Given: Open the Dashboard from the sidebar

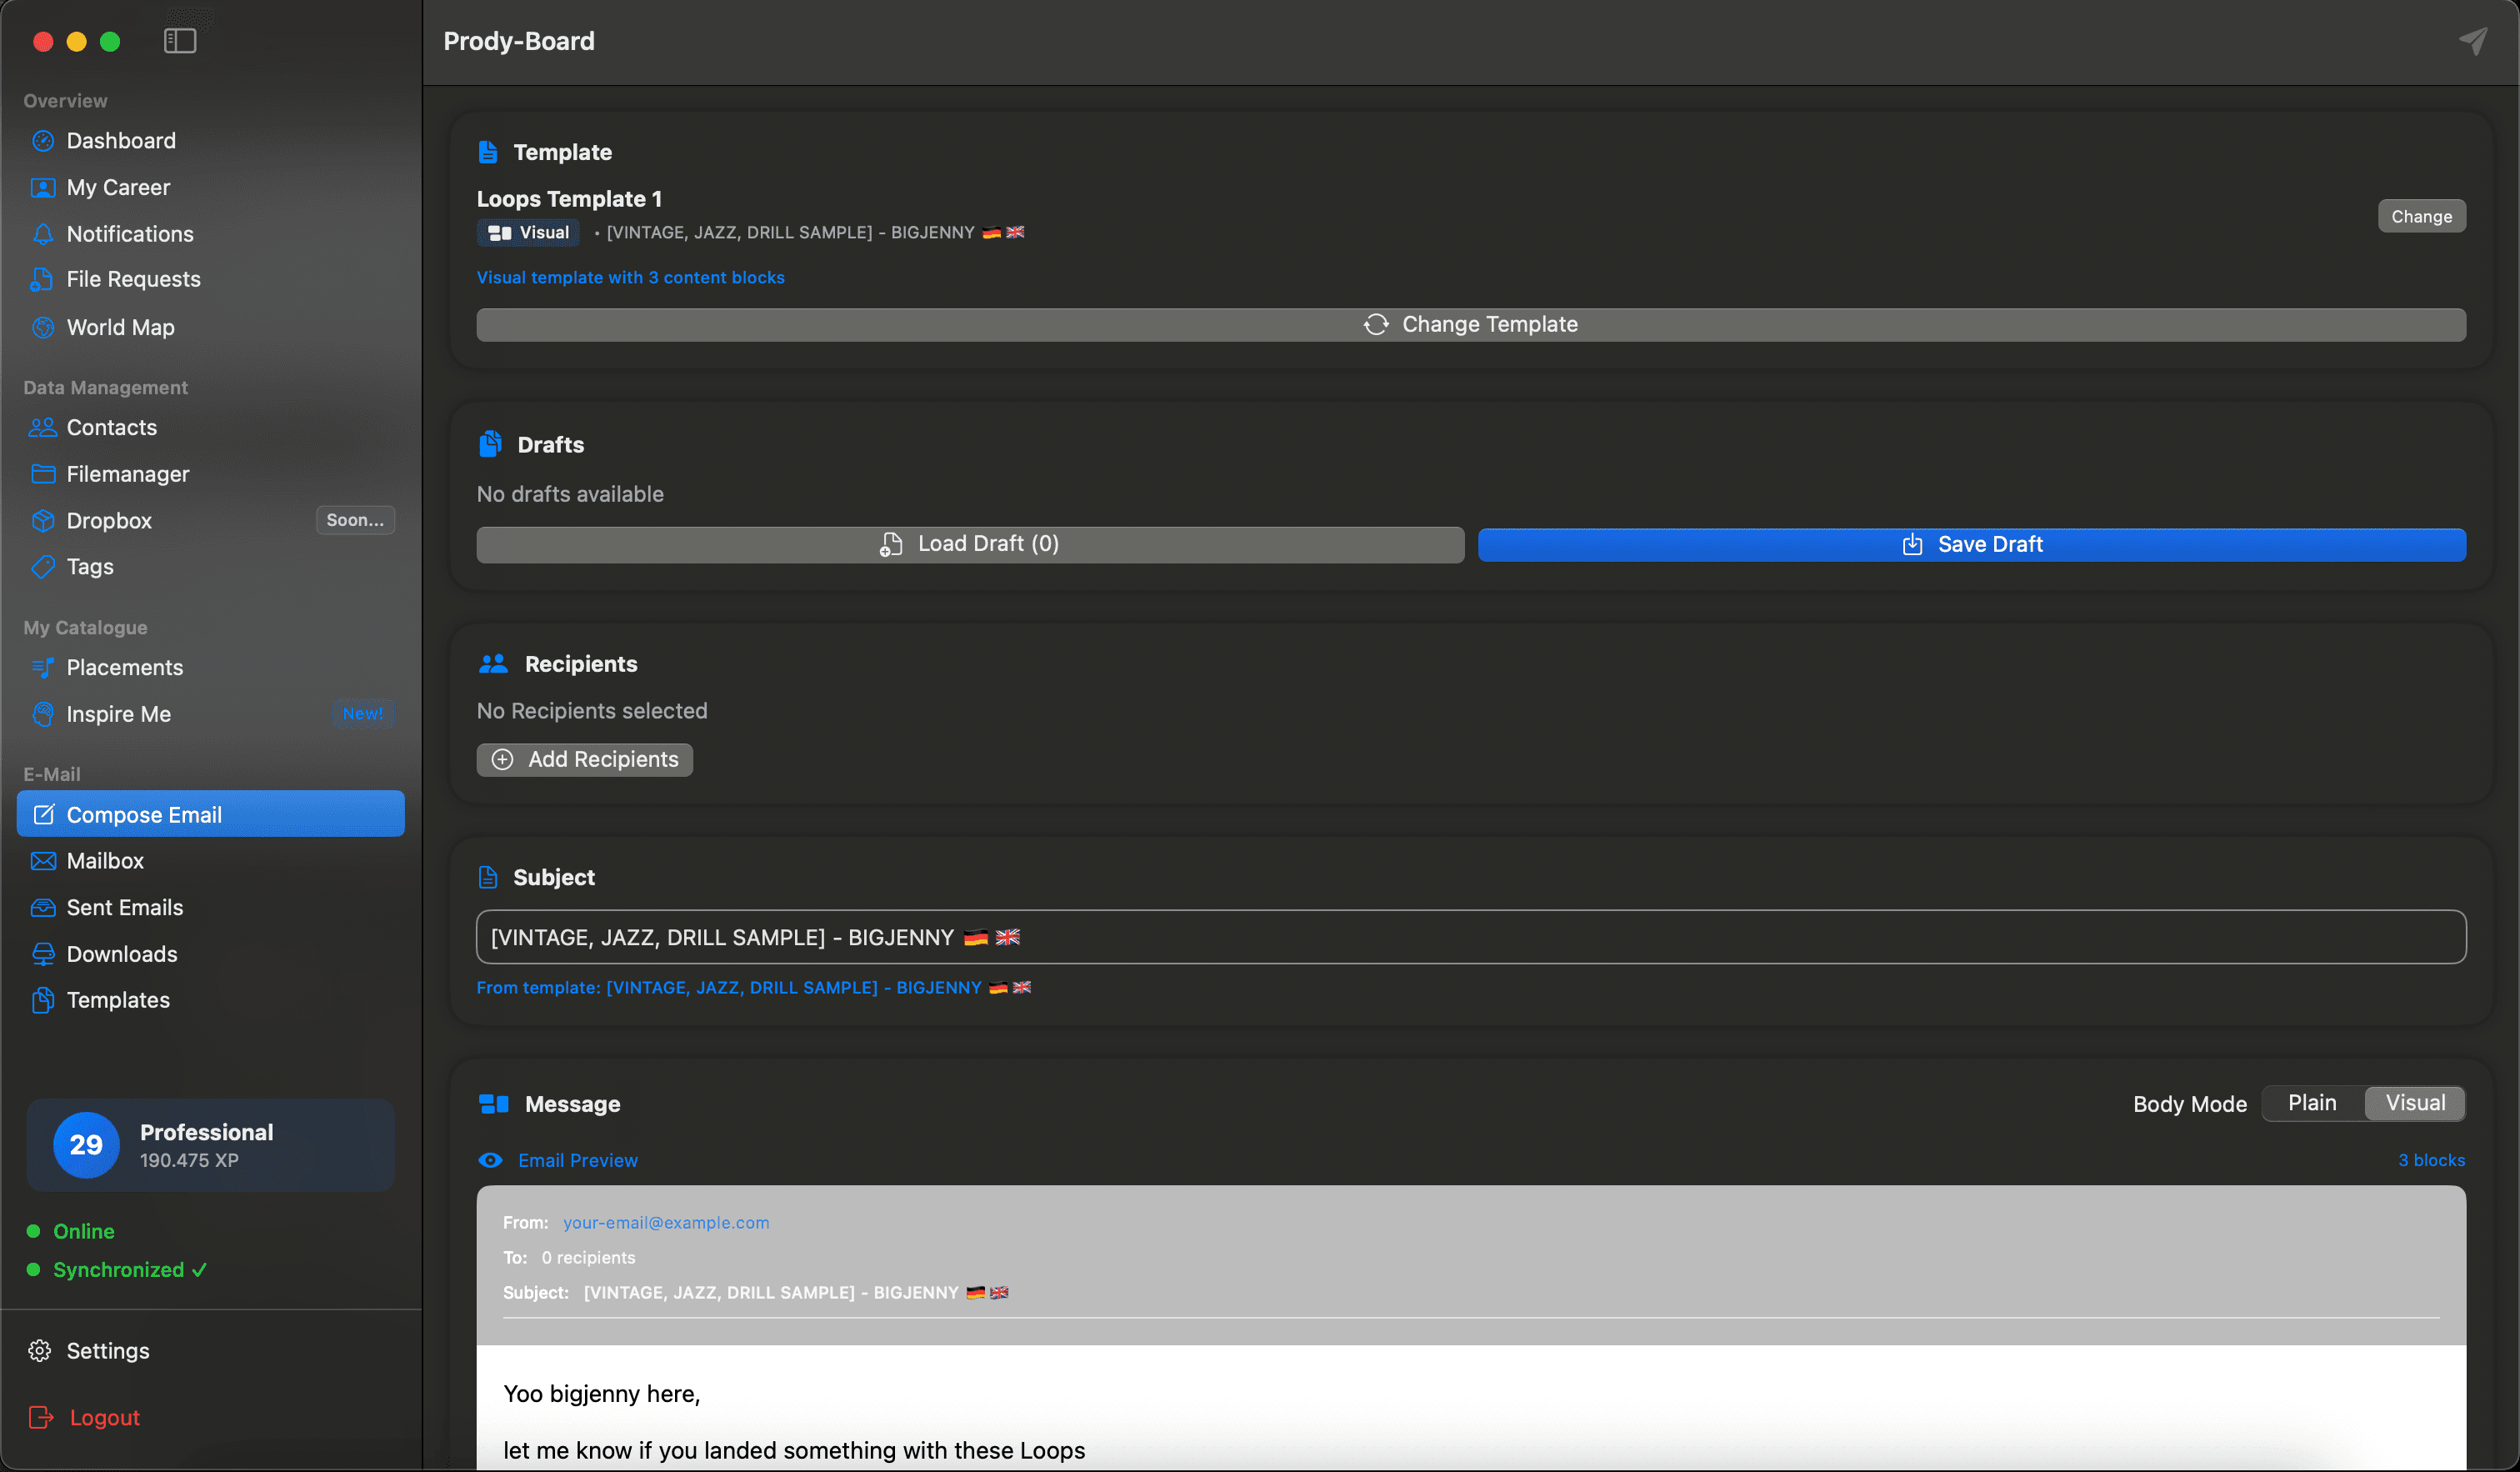Looking at the screenshot, I should click(x=120, y=140).
